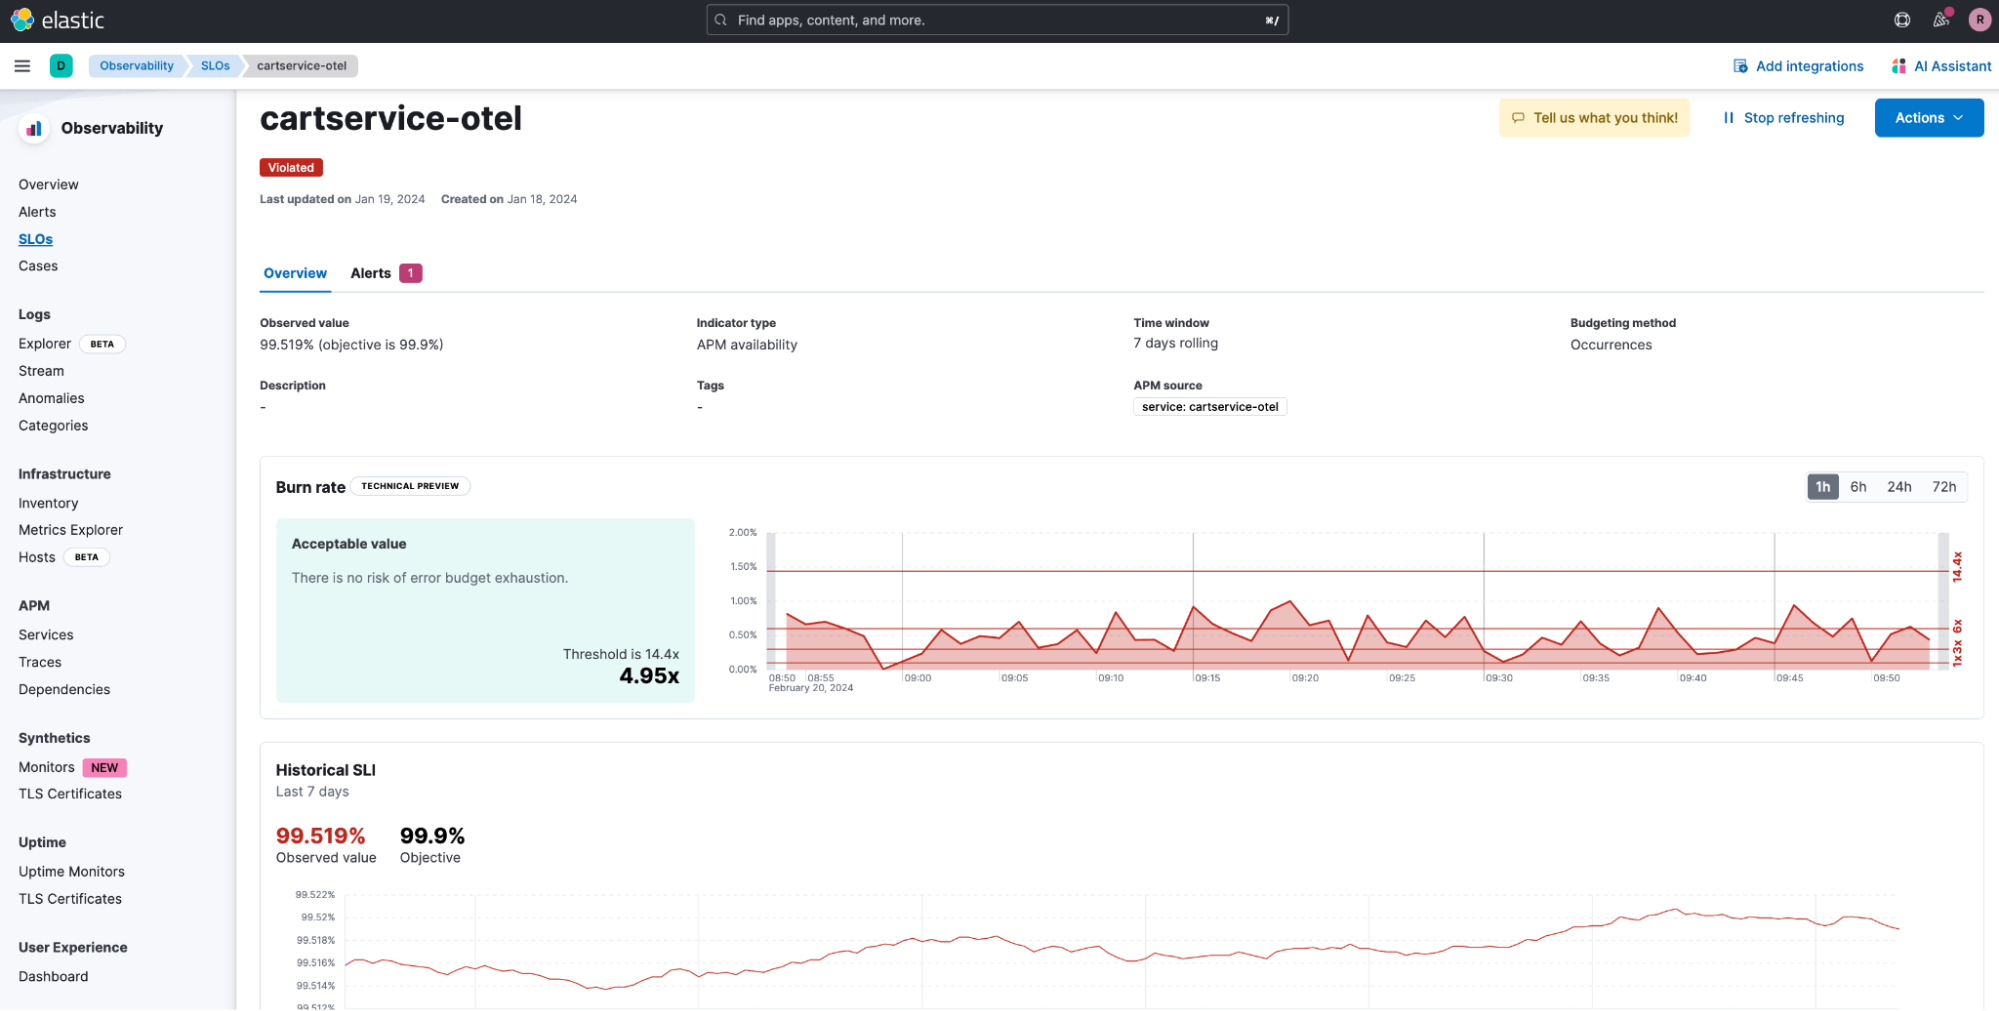Open the user profile avatar R
This screenshot has width=1999, height=1011.
coord(1979,20)
